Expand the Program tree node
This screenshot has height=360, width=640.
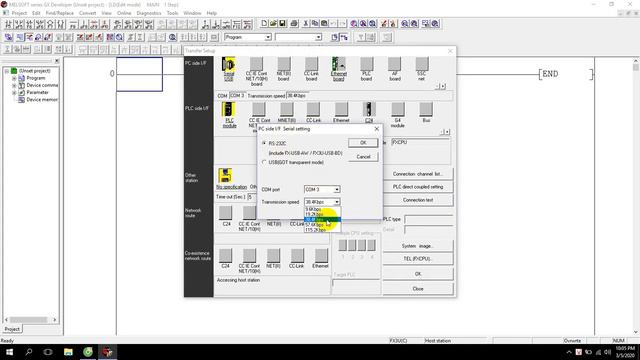pyautogui.click(x=14, y=78)
